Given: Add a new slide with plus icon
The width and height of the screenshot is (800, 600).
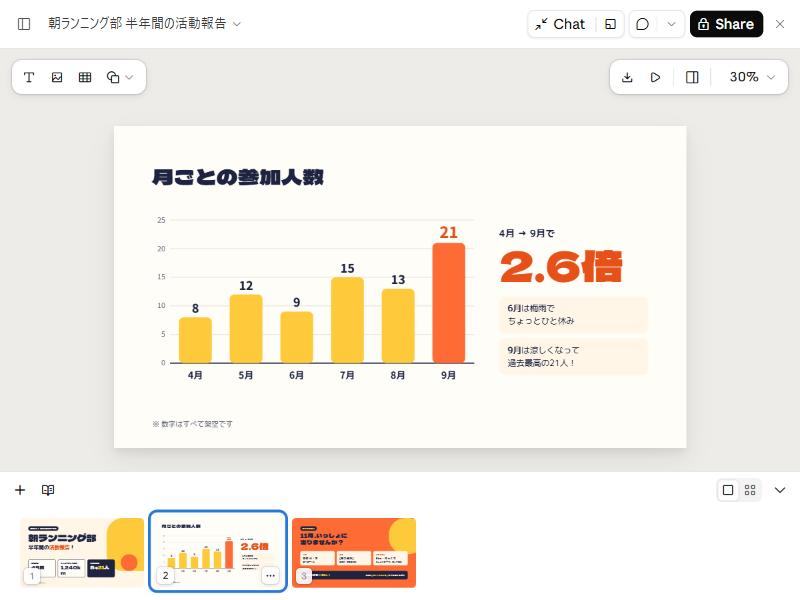Looking at the screenshot, I should click(x=20, y=490).
